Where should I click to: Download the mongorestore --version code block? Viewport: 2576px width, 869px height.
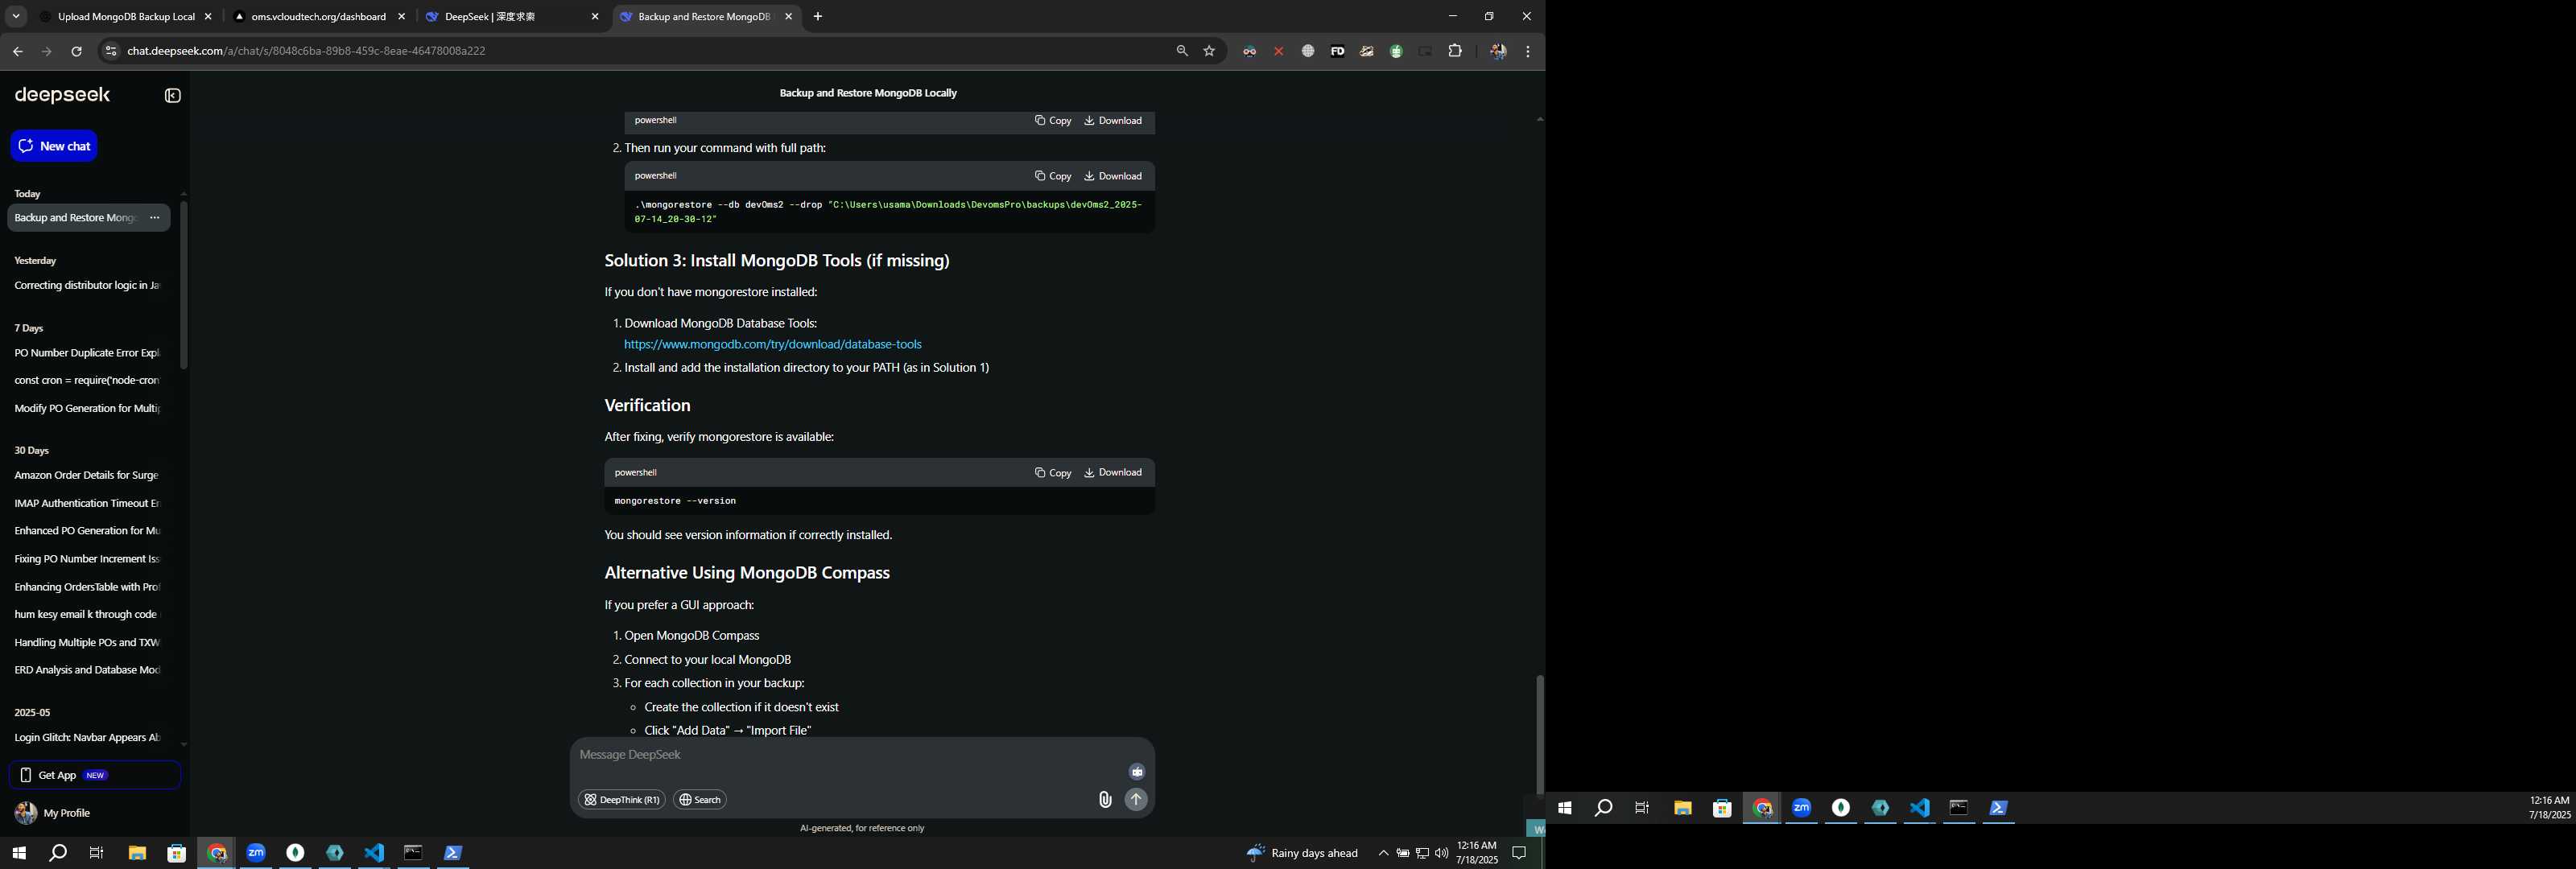click(1113, 473)
